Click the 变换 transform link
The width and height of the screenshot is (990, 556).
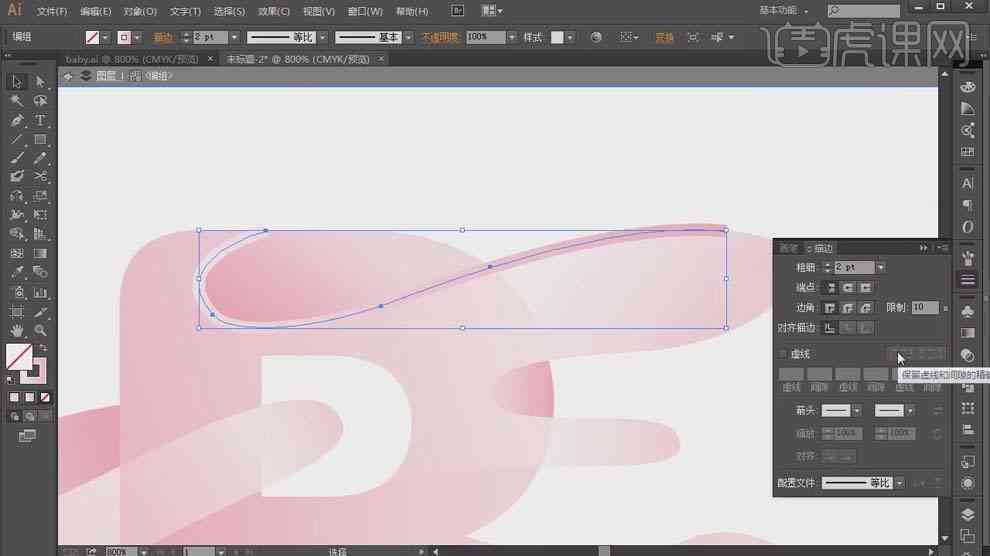point(664,37)
